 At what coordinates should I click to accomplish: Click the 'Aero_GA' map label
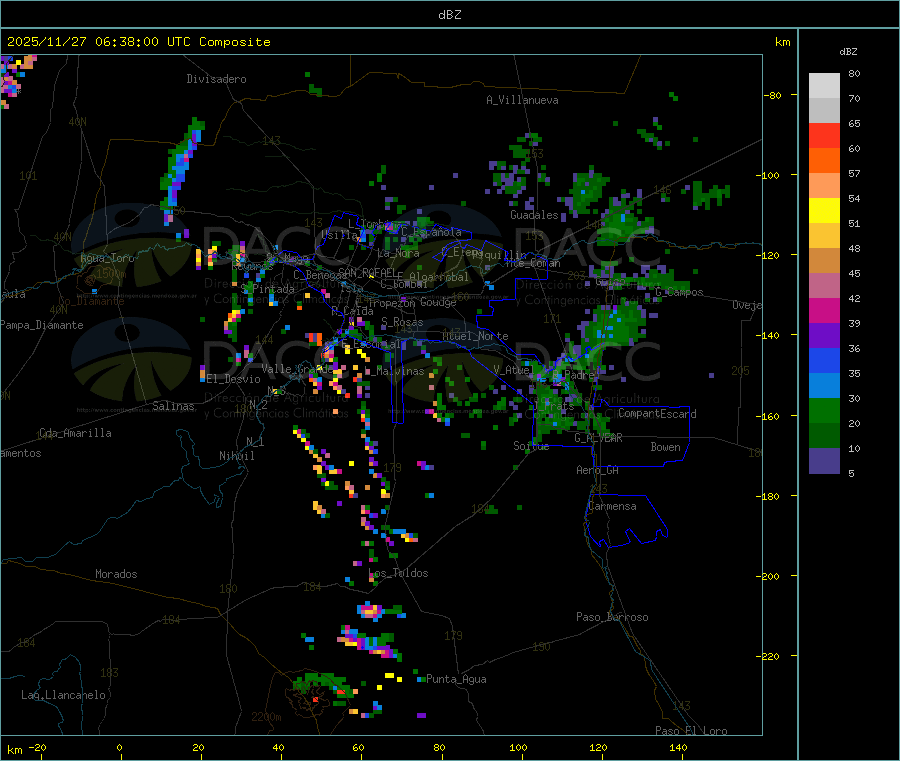coord(598,470)
